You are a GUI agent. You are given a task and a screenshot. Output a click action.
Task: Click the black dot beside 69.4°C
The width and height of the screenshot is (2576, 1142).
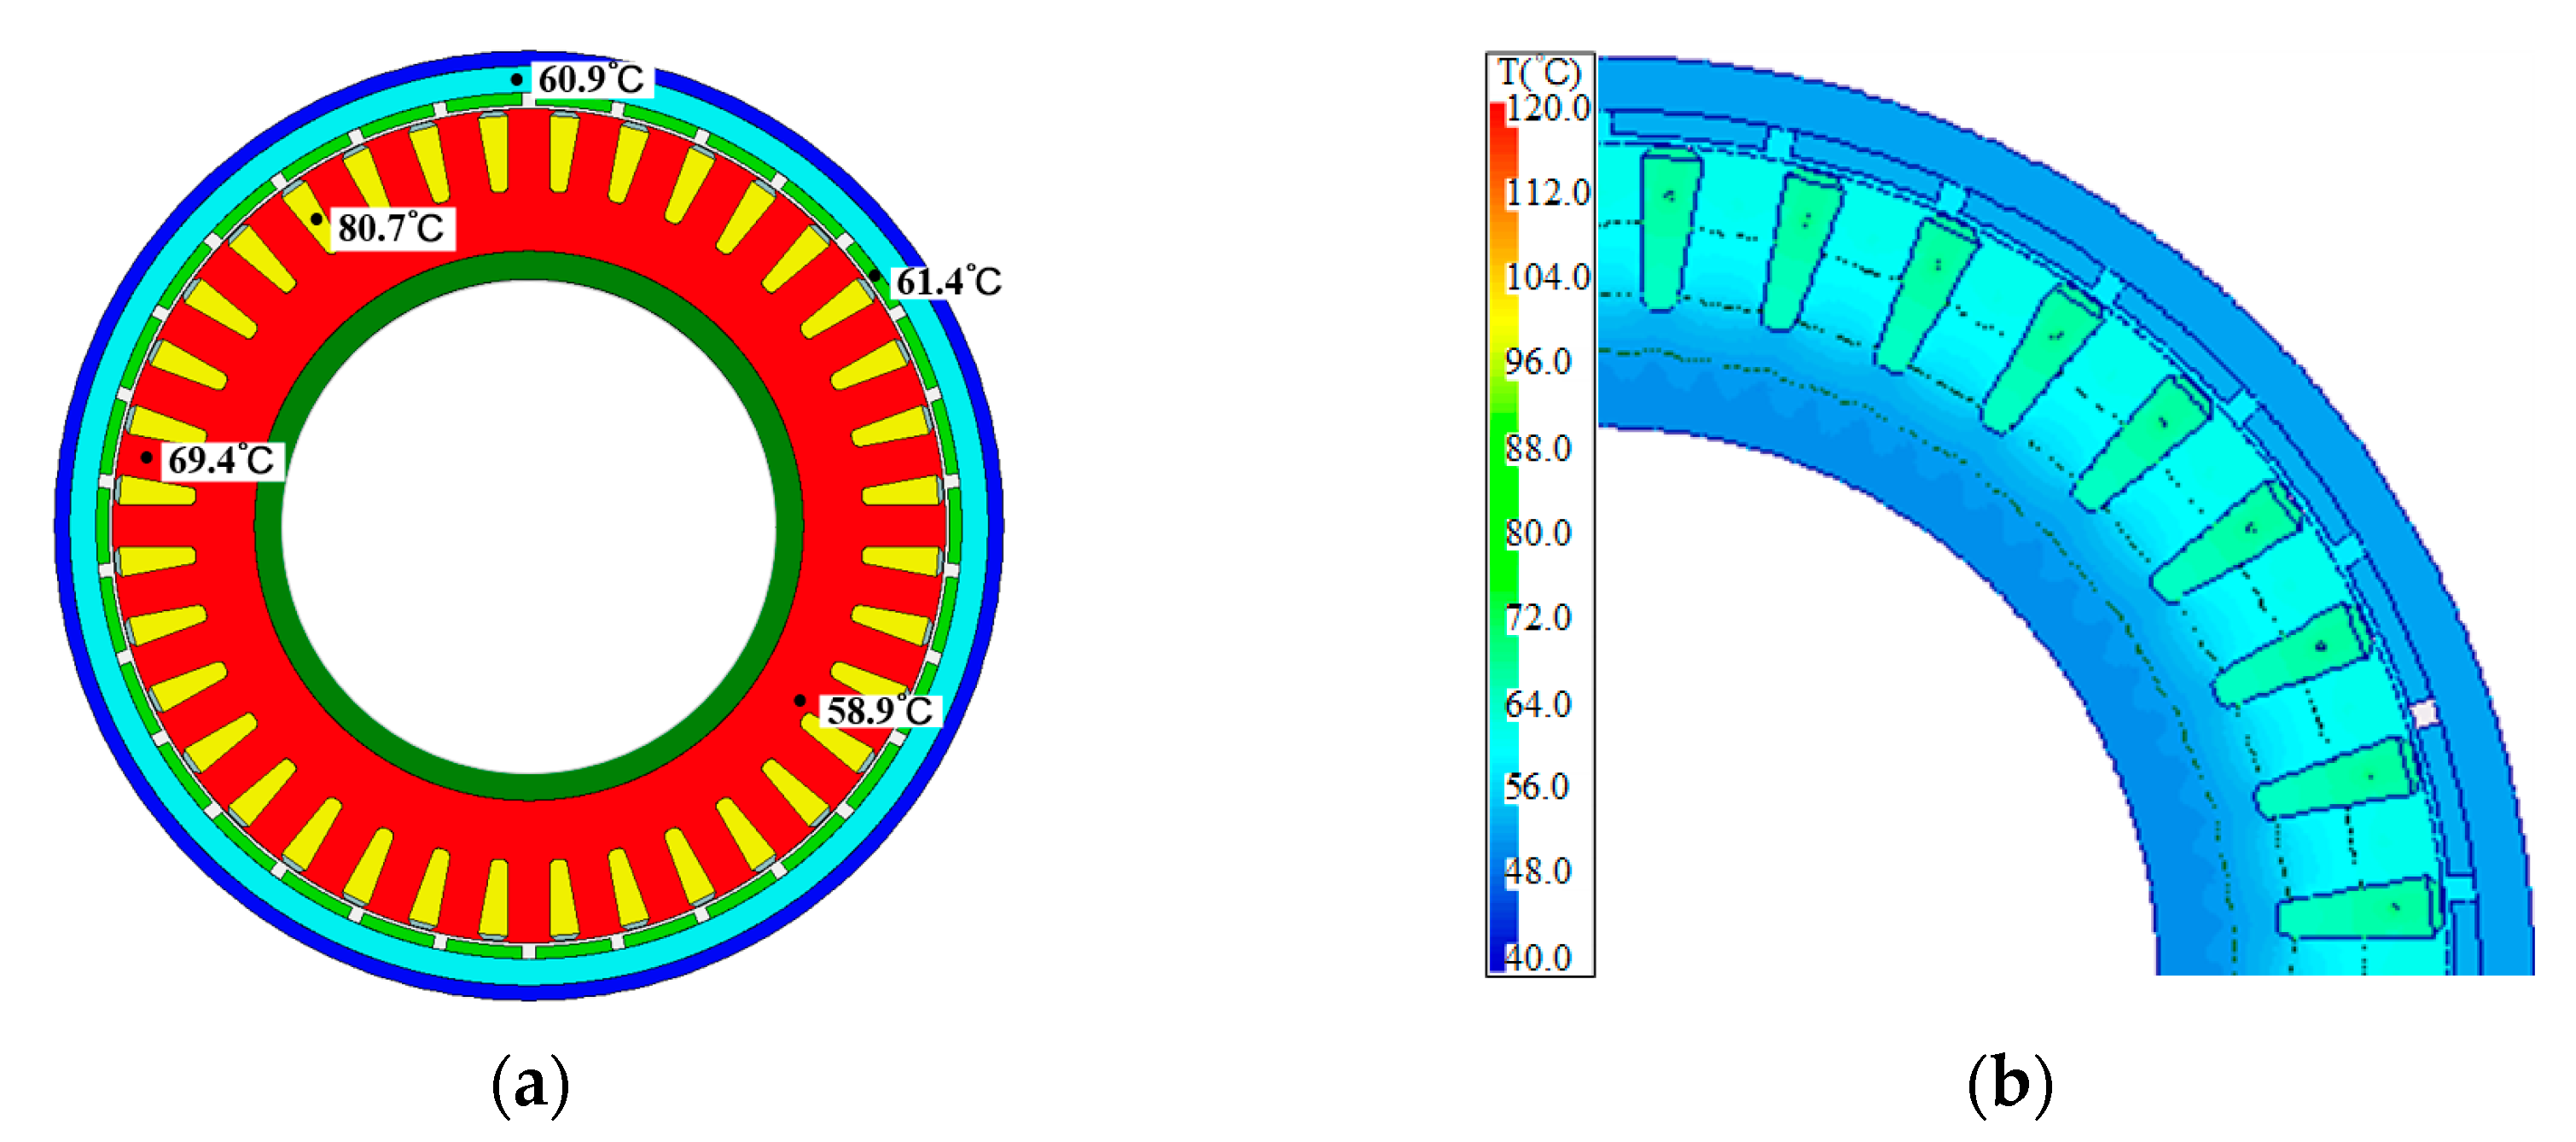pos(147,458)
